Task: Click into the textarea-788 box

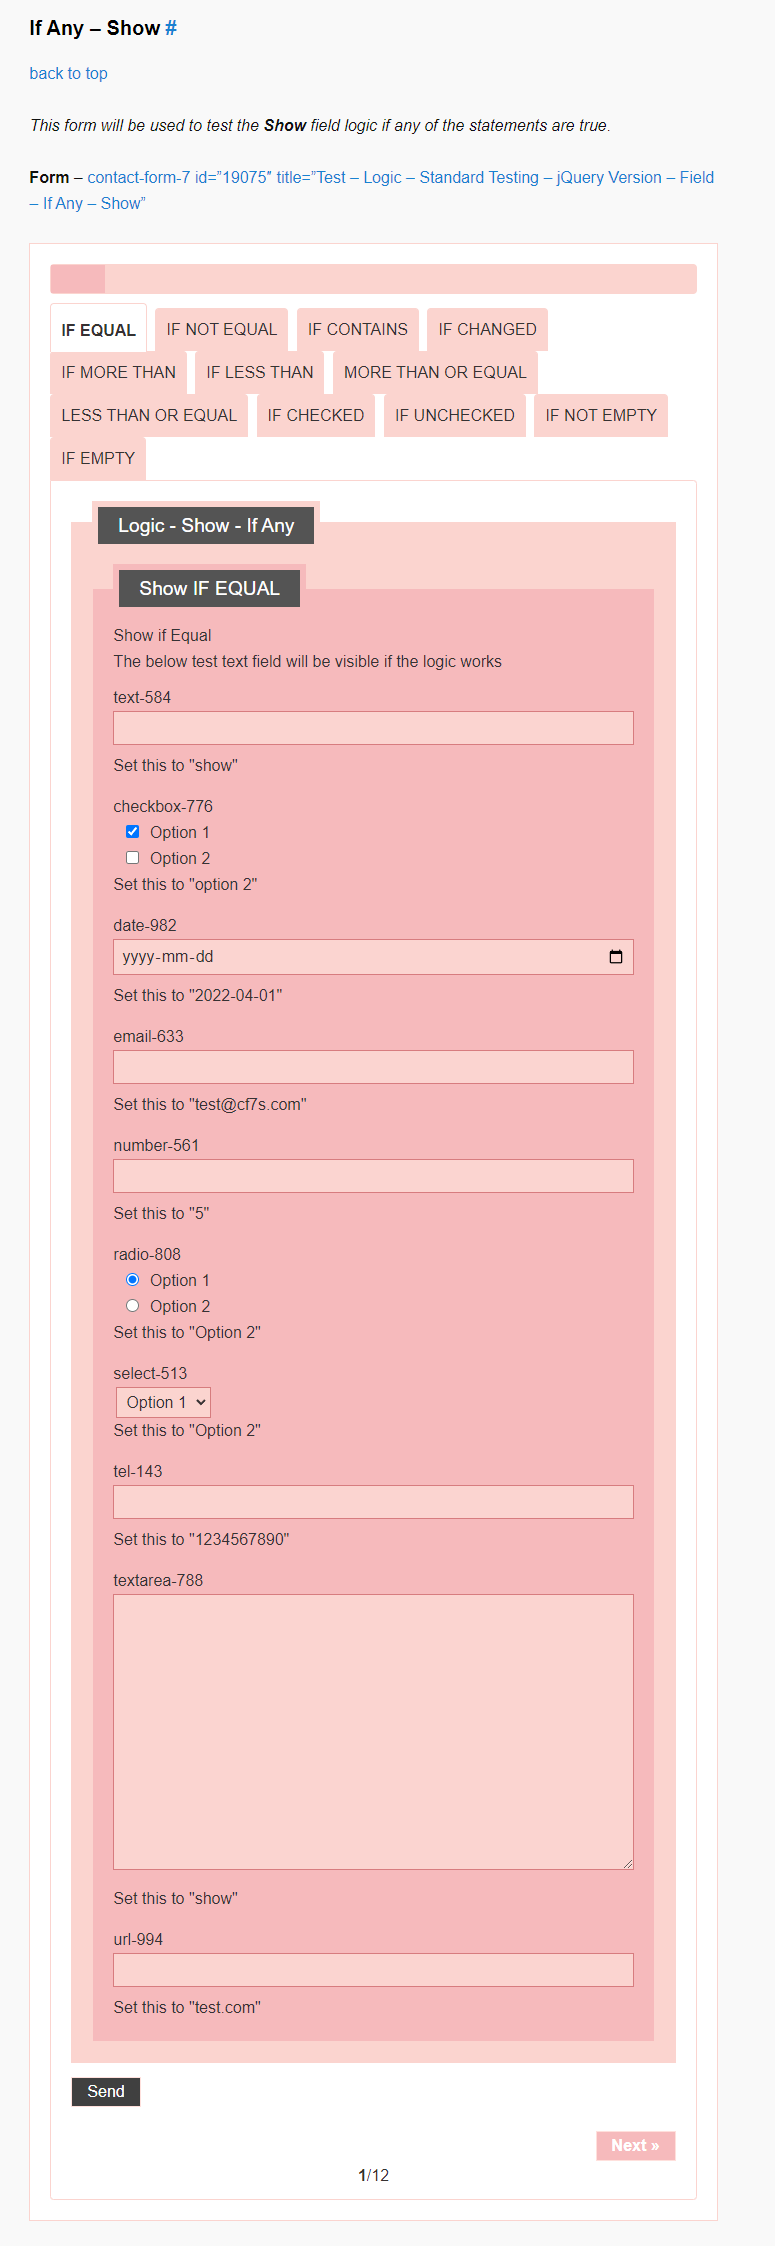Action: click(373, 1732)
